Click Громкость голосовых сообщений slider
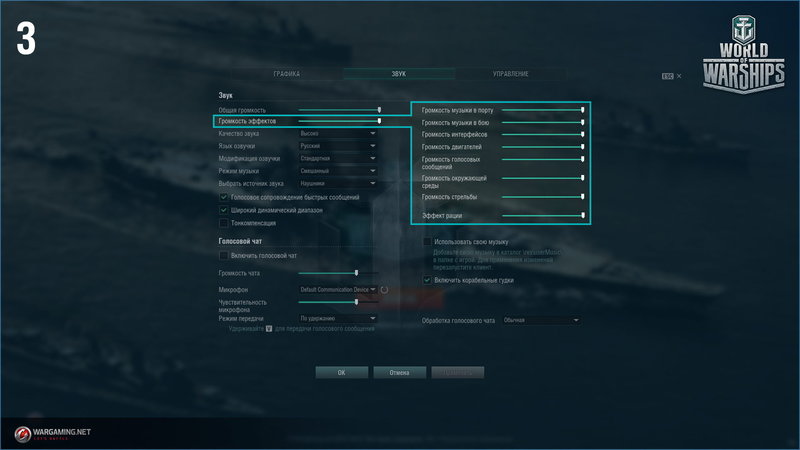The height and width of the screenshot is (450, 800). [543, 159]
